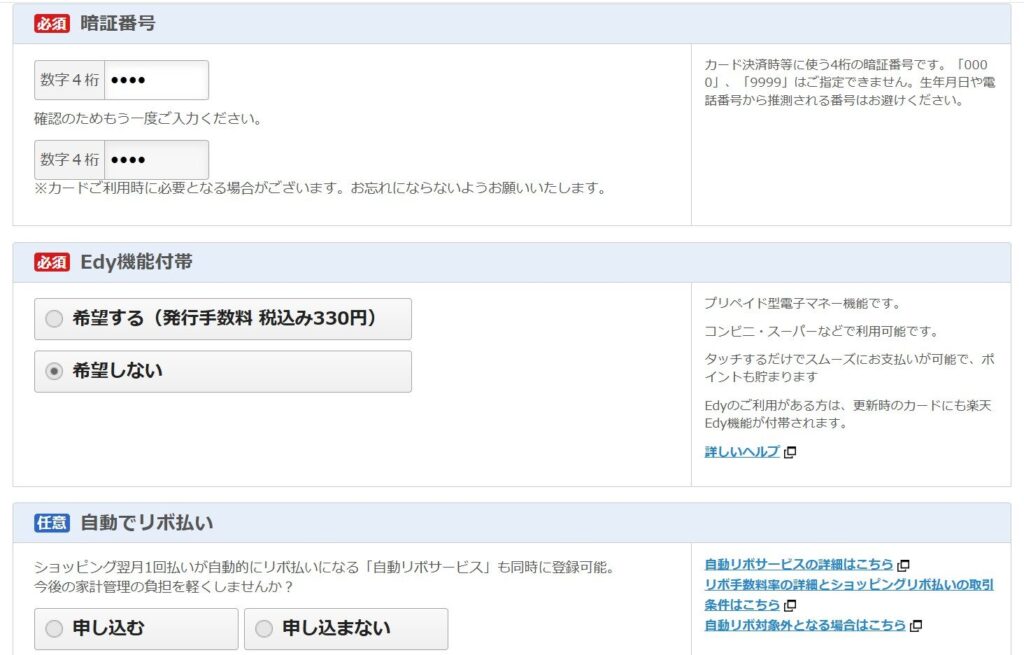1024x655 pixels.
Task: Click the Edy機能付帯 section heading
Action: (136, 262)
